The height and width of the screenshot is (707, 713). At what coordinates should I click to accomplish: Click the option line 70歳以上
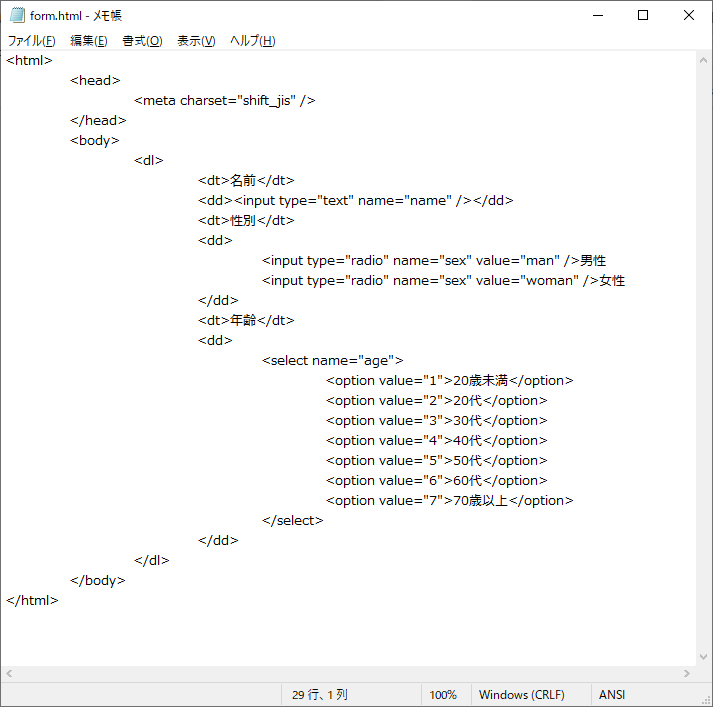coord(450,501)
